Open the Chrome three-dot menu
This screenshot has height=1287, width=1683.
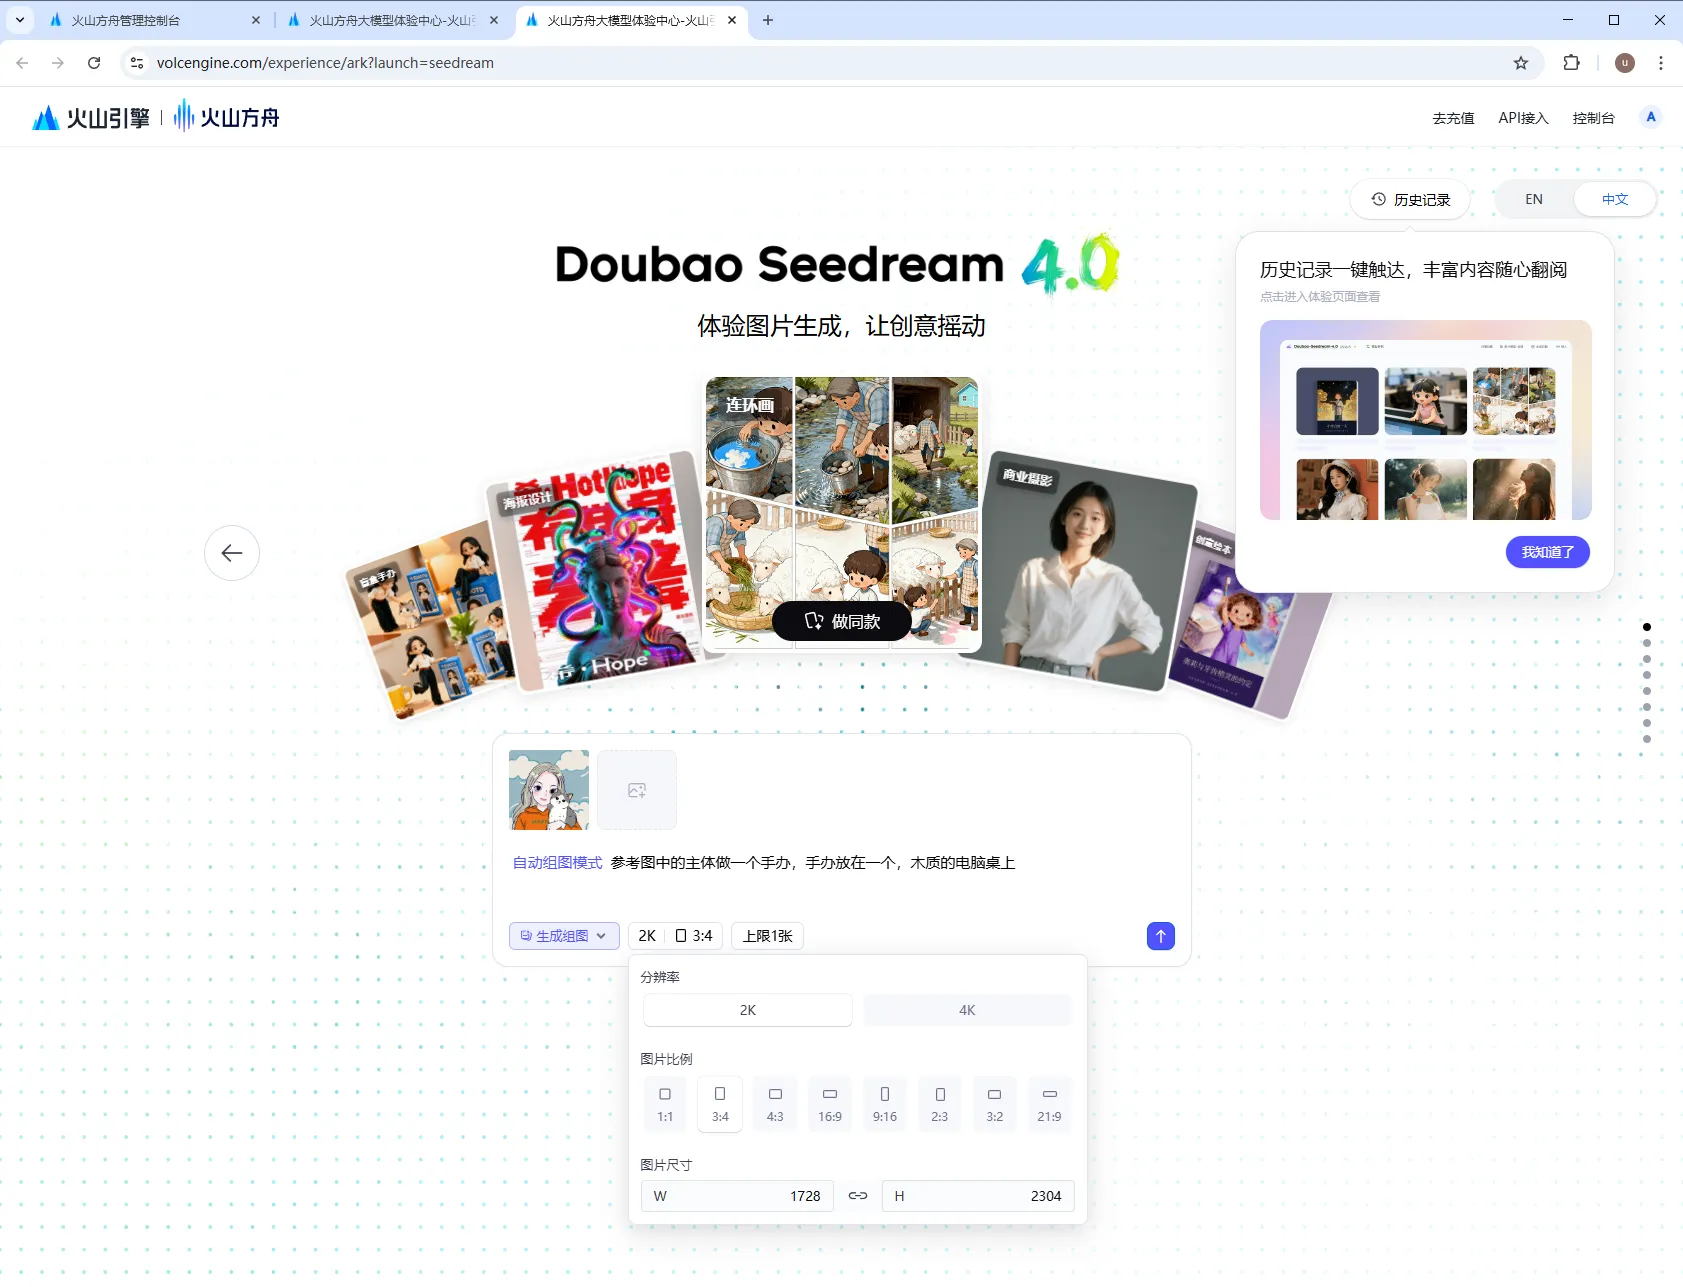click(x=1661, y=63)
